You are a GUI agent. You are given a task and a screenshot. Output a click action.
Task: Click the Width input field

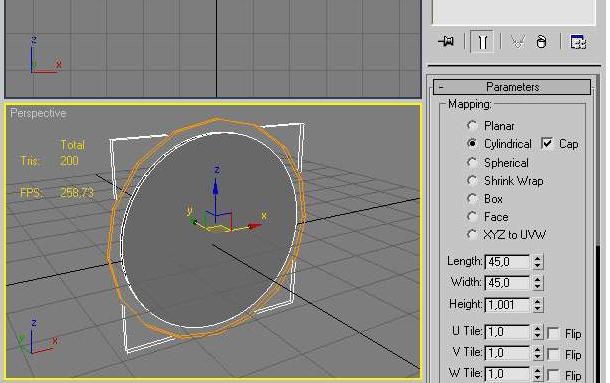pos(507,283)
